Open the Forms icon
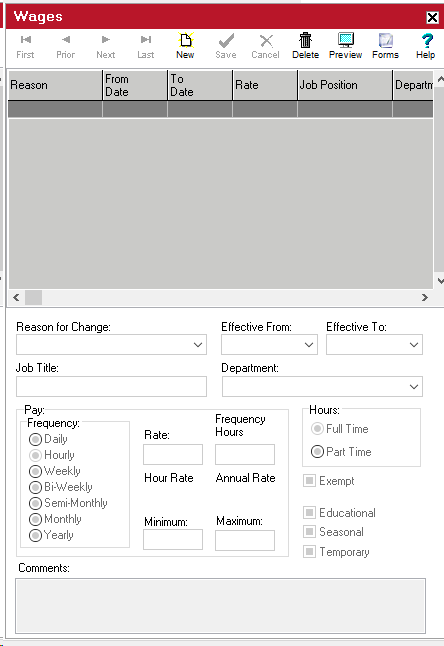The width and height of the screenshot is (444, 646). tap(386, 40)
